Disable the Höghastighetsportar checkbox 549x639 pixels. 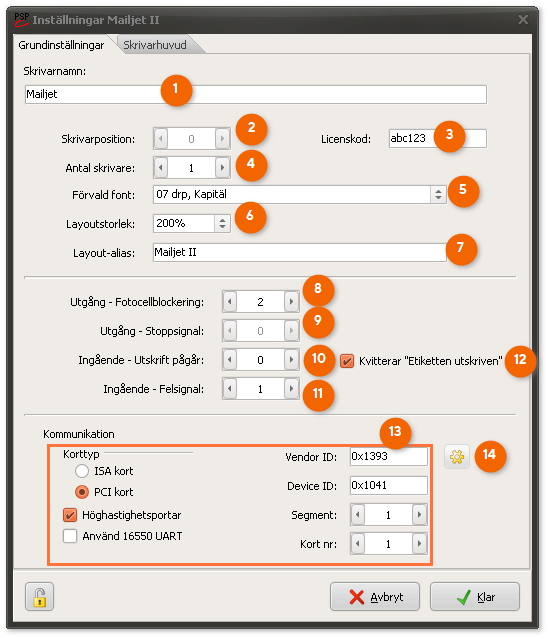(70, 515)
